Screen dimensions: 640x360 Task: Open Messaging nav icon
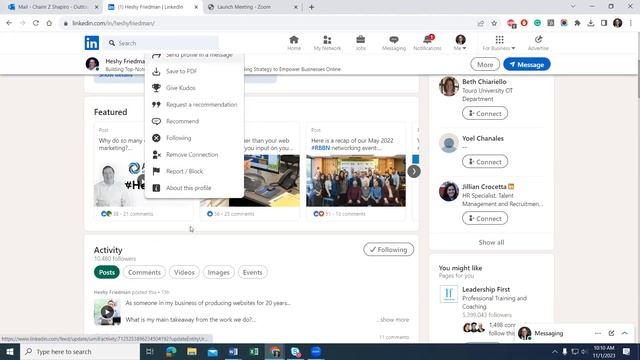click(394, 43)
